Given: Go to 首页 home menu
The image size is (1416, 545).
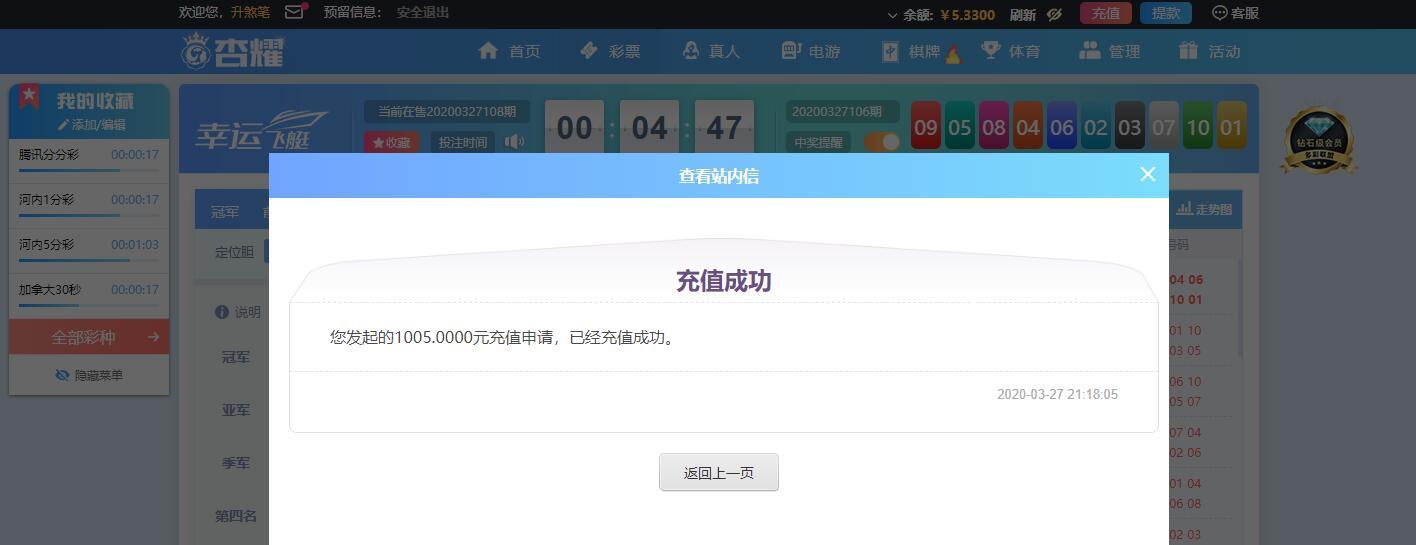Looking at the screenshot, I should click(509, 51).
